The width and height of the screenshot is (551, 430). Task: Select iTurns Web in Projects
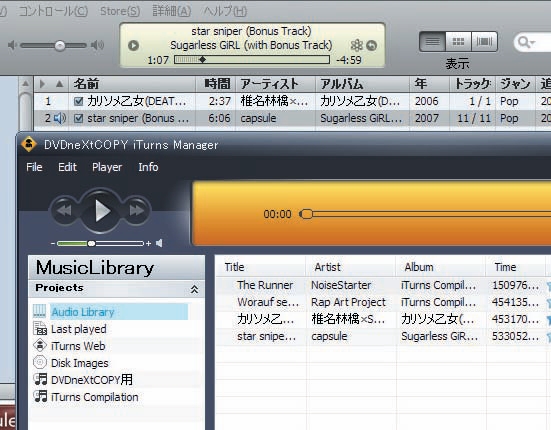click(x=78, y=346)
